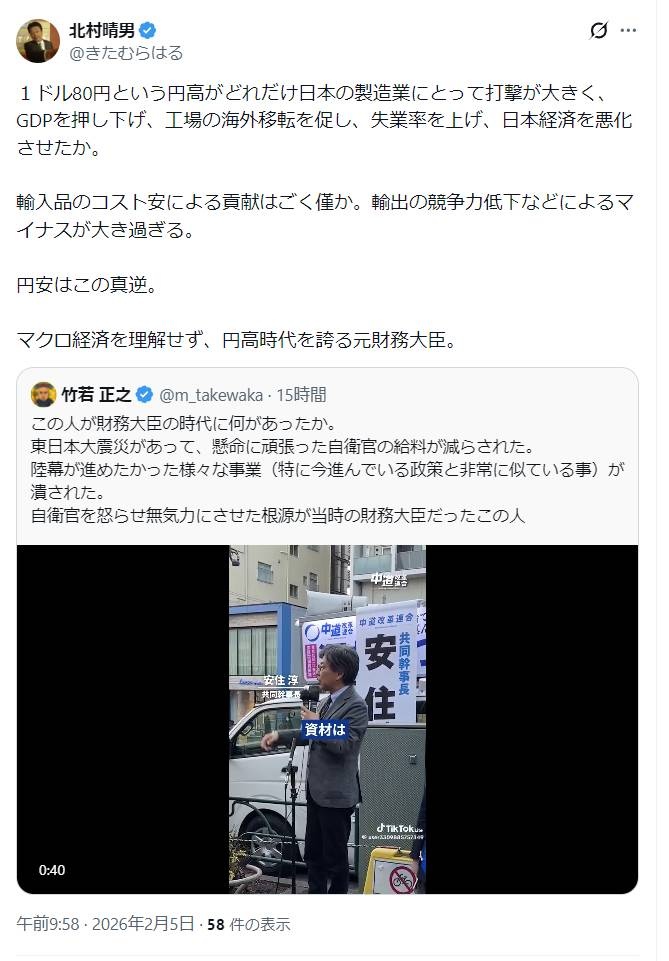Click 北村晴男's blue verified badge
This screenshot has height=961, width=669.
[x=148, y=30]
